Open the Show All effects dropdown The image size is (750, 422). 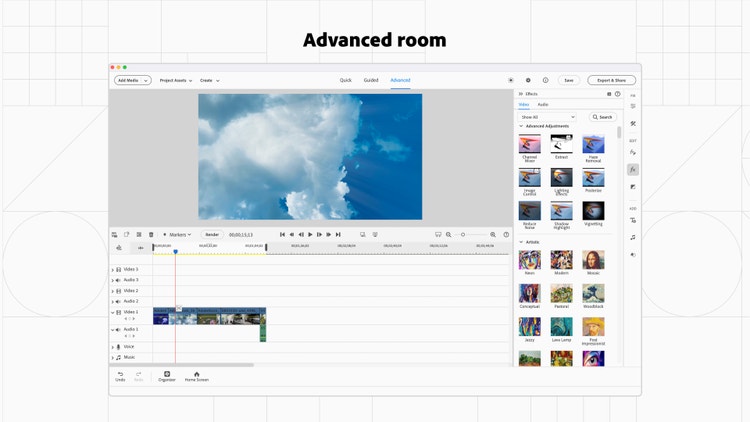pos(546,117)
